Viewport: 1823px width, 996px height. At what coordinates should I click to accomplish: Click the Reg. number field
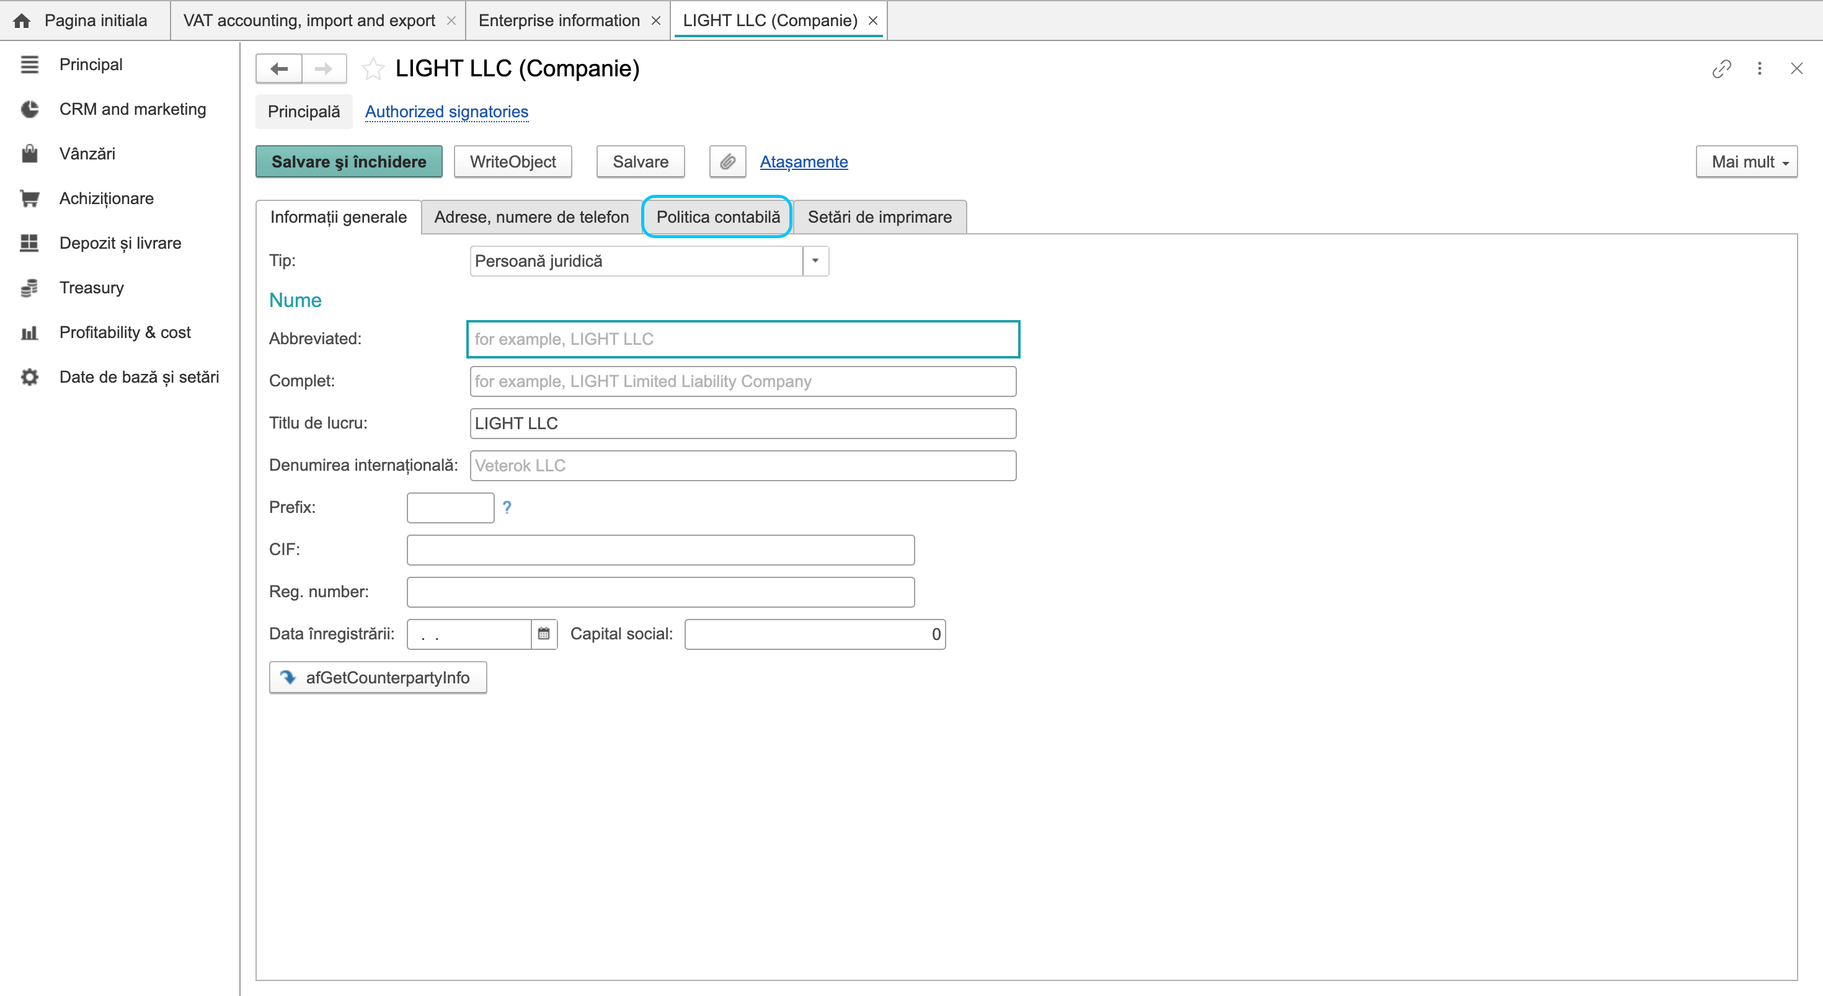[661, 592]
